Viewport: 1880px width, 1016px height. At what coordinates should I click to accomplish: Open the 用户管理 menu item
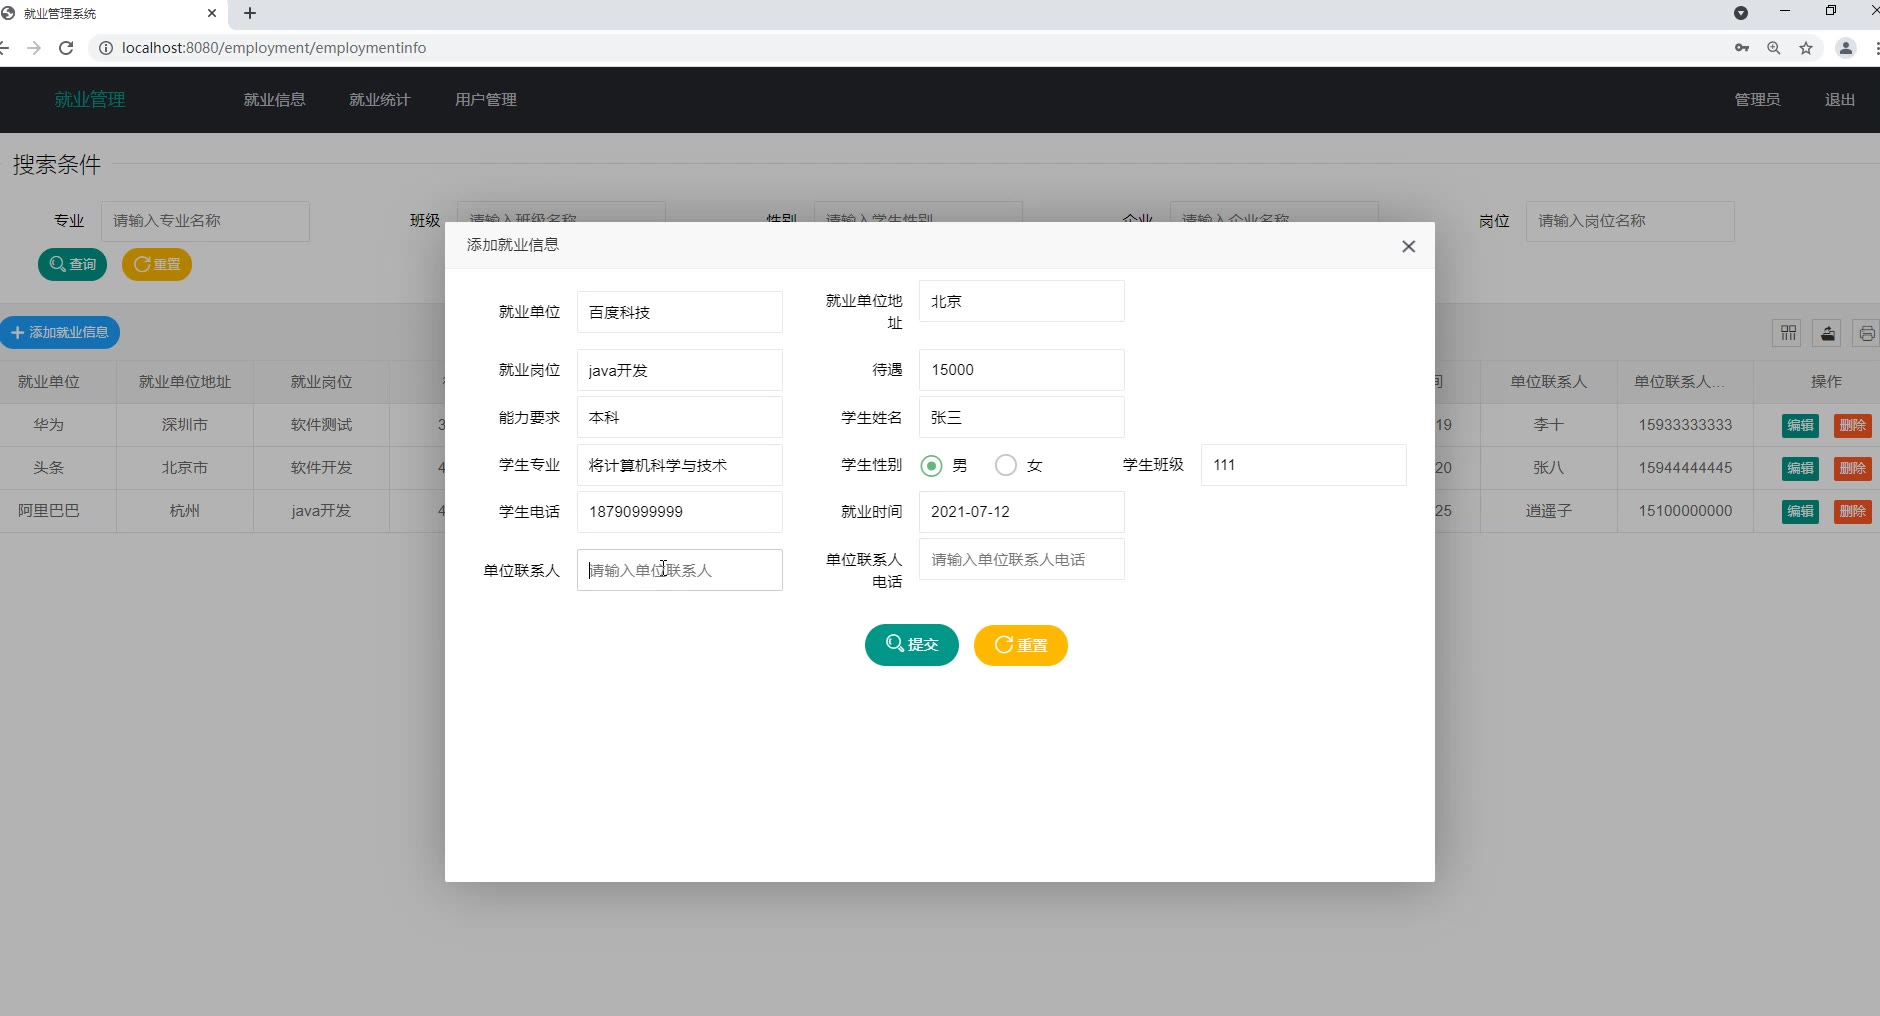(485, 100)
